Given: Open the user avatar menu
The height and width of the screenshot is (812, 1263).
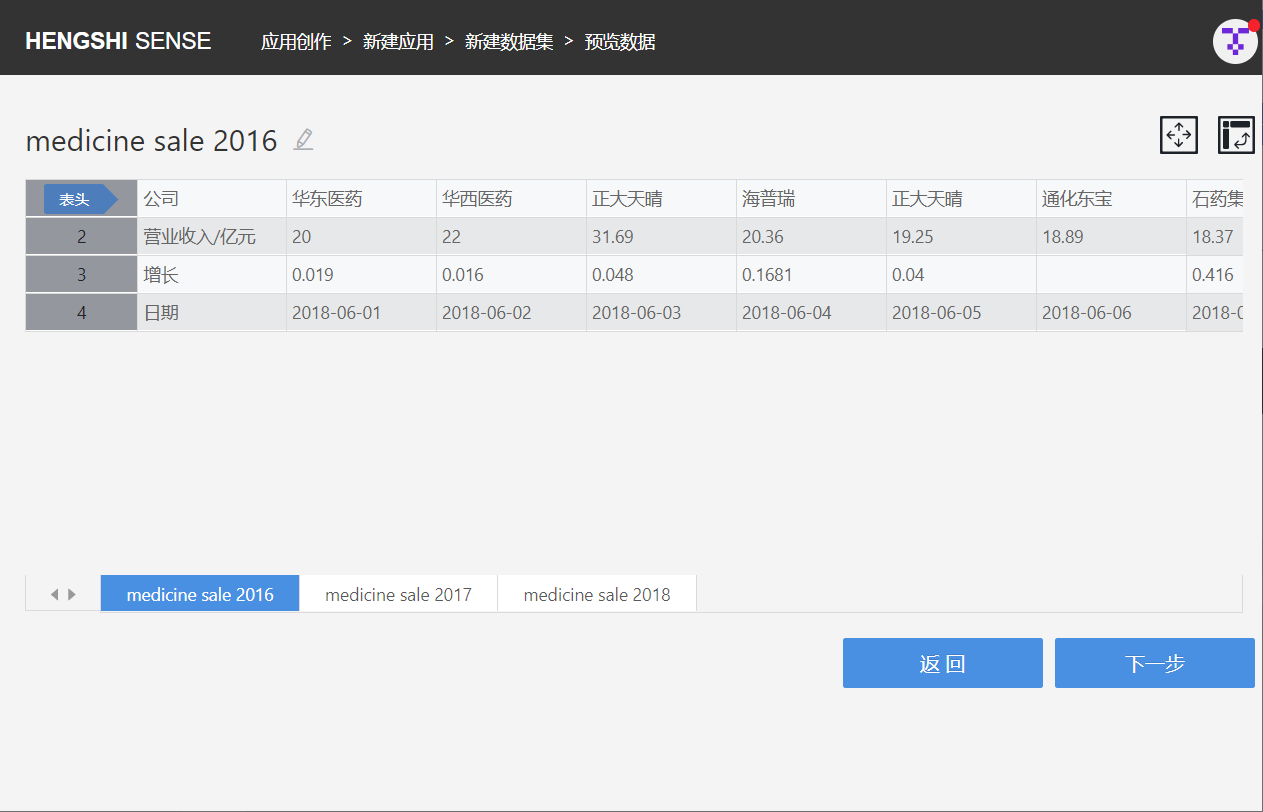Looking at the screenshot, I should pyautogui.click(x=1235, y=41).
